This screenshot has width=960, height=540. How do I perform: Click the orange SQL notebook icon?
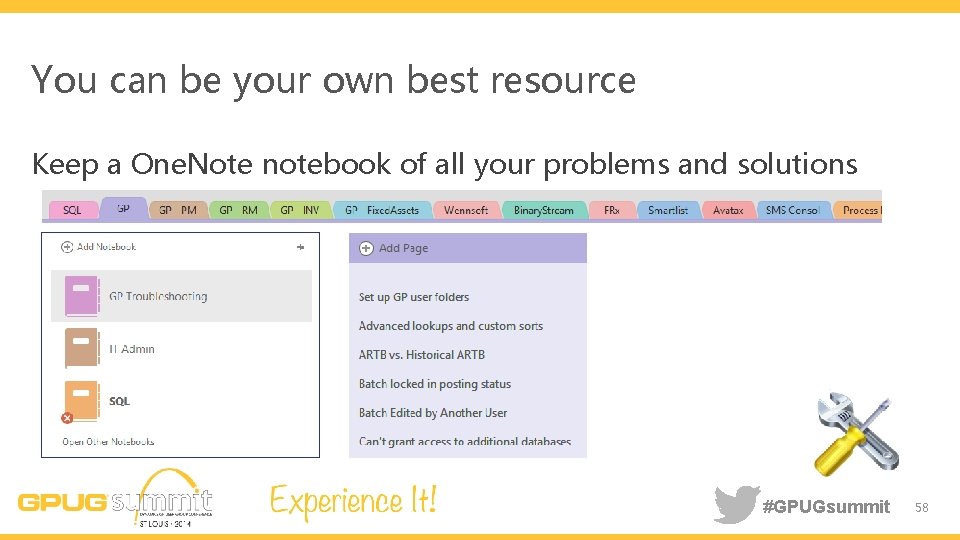[82, 400]
